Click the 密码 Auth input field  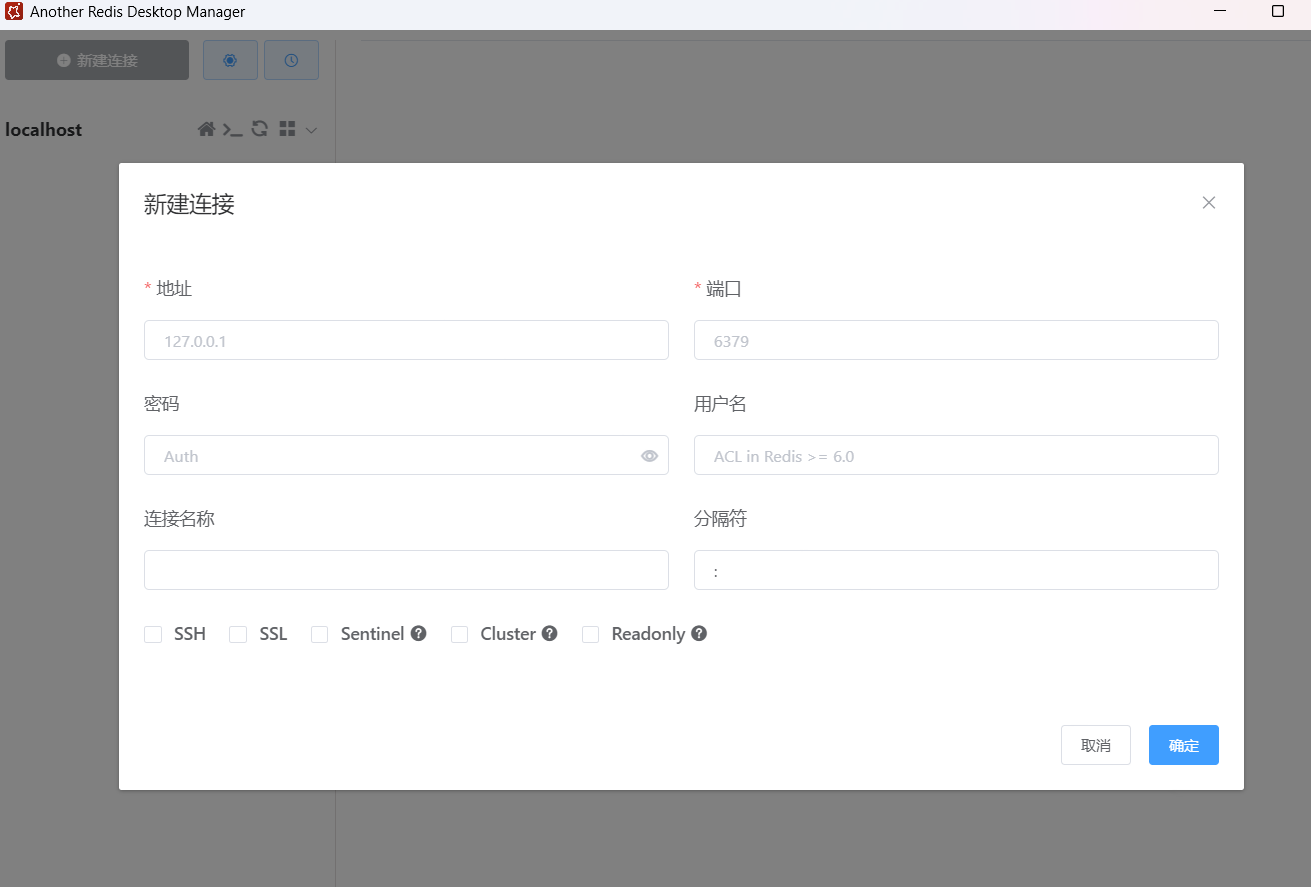(x=406, y=455)
